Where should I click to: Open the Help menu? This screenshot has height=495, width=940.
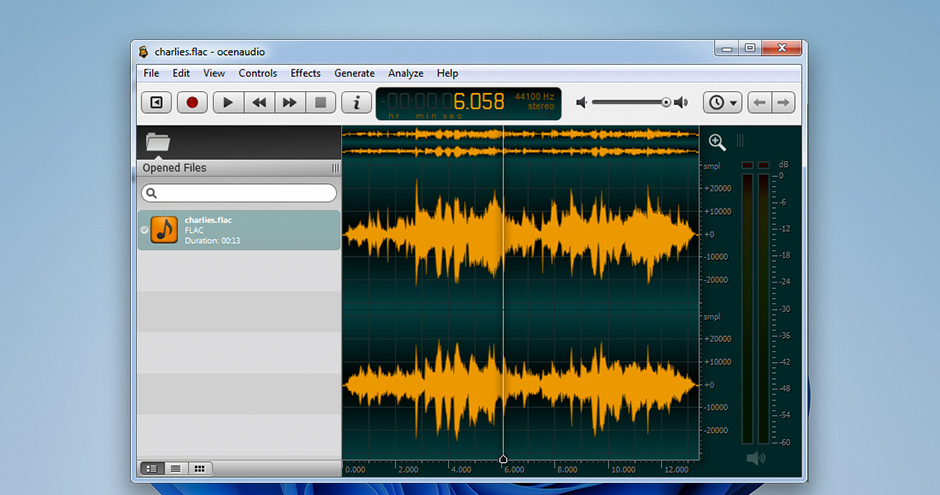click(x=447, y=73)
